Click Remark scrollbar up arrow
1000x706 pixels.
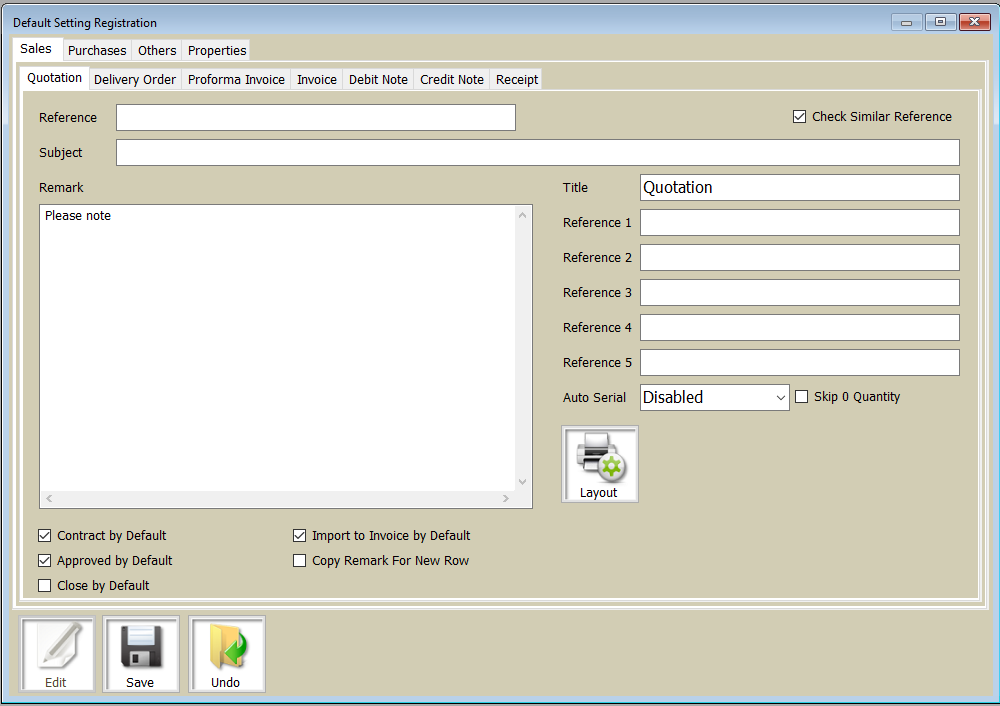click(x=522, y=216)
